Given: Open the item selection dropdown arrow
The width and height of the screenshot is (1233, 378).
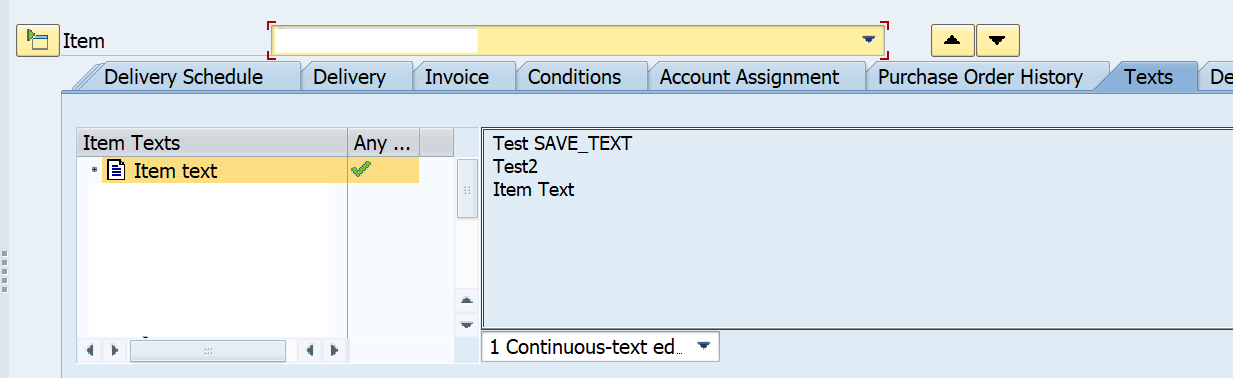Looking at the screenshot, I should coord(868,40).
